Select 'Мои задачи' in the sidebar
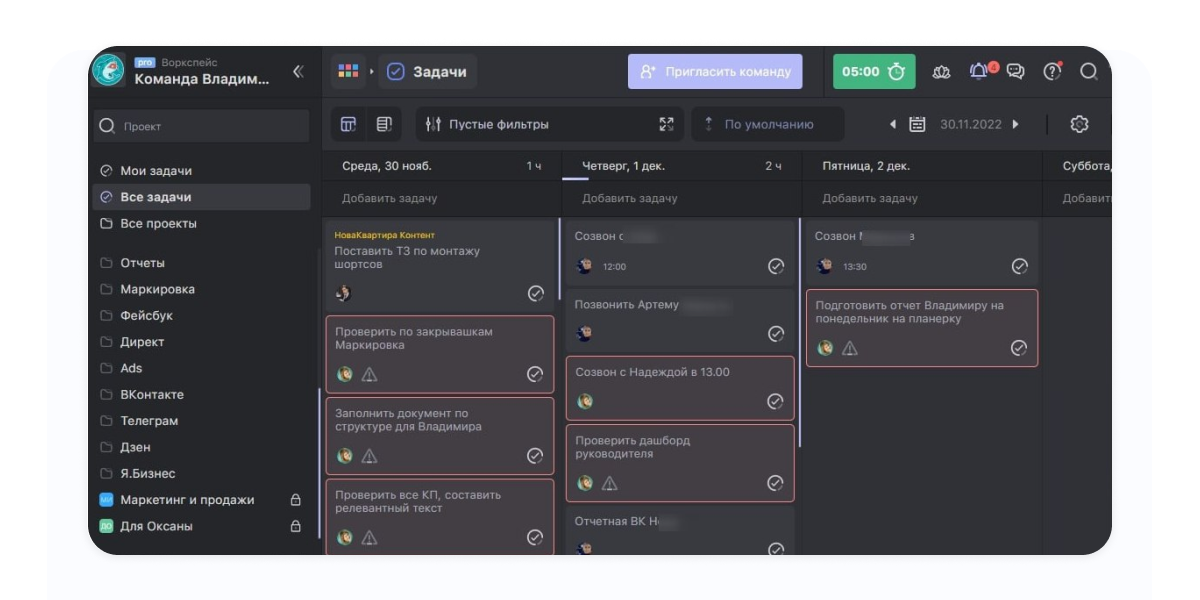This screenshot has height=600, width=1200. 156,171
